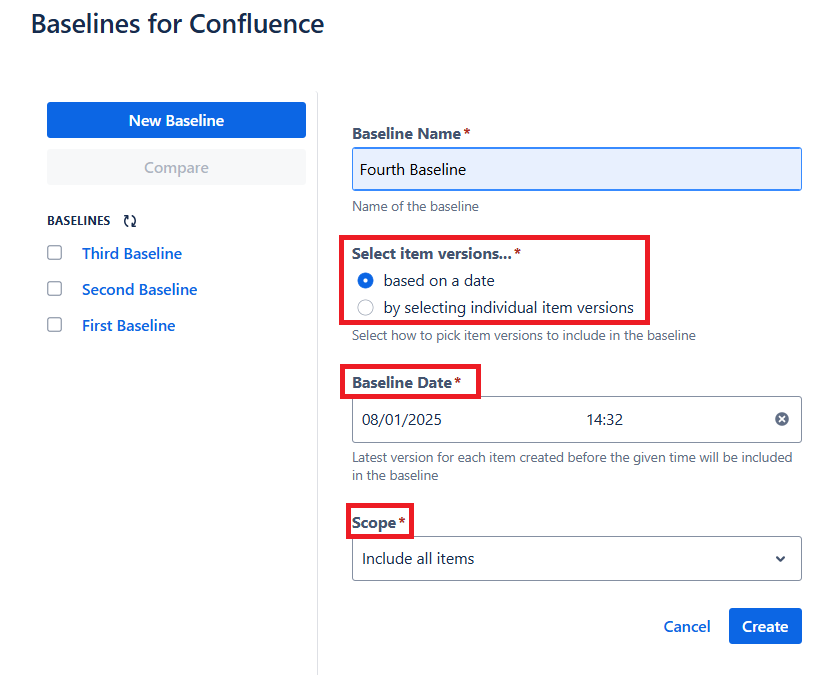Cancel the baseline creation
Screen dimensions: 834x675
[x=687, y=626]
